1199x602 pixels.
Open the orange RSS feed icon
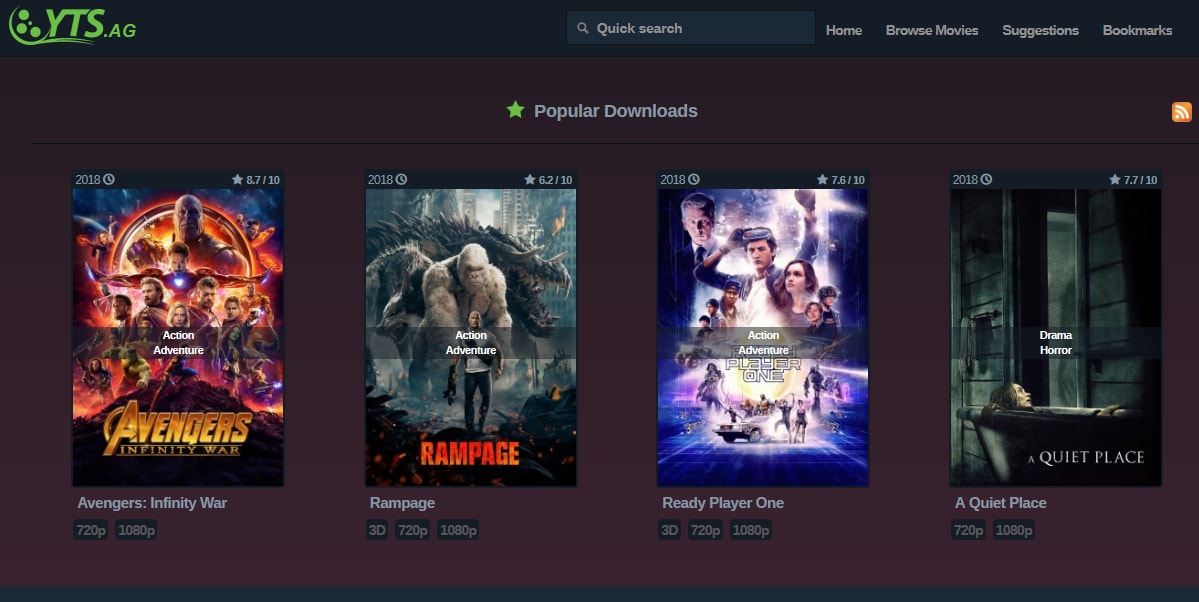[x=1181, y=112]
